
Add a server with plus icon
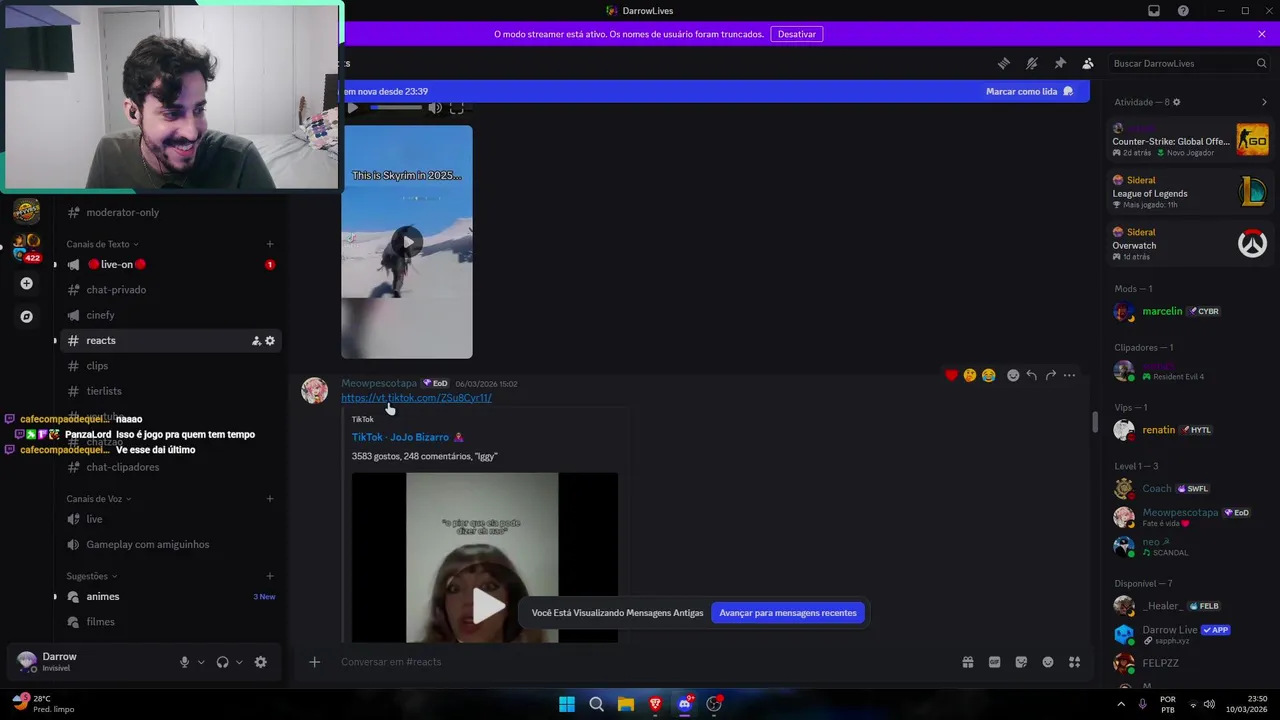(x=27, y=283)
